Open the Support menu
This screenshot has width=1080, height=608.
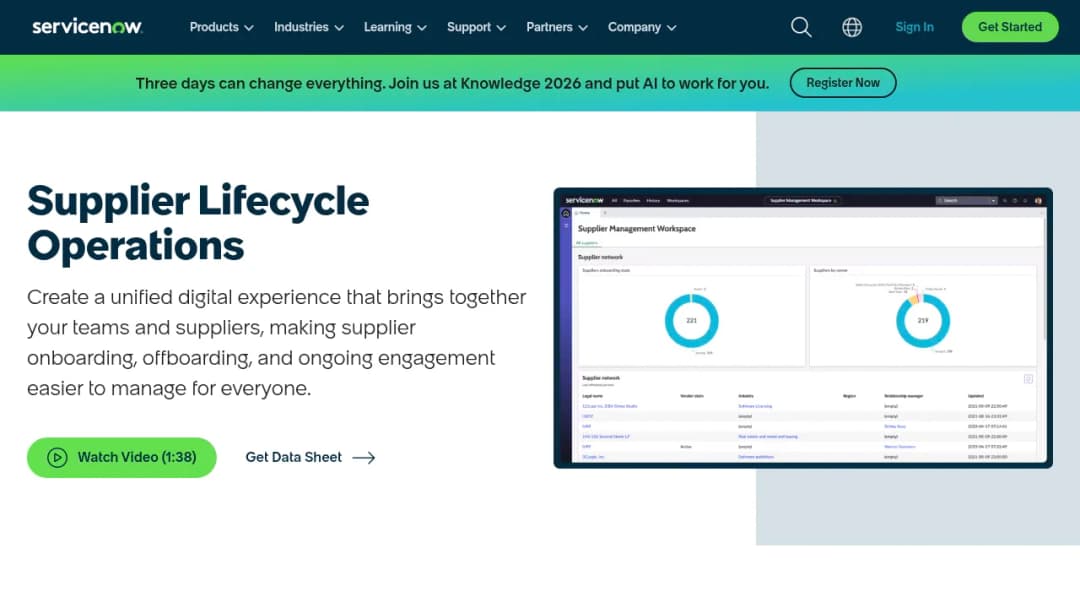tap(476, 28)
